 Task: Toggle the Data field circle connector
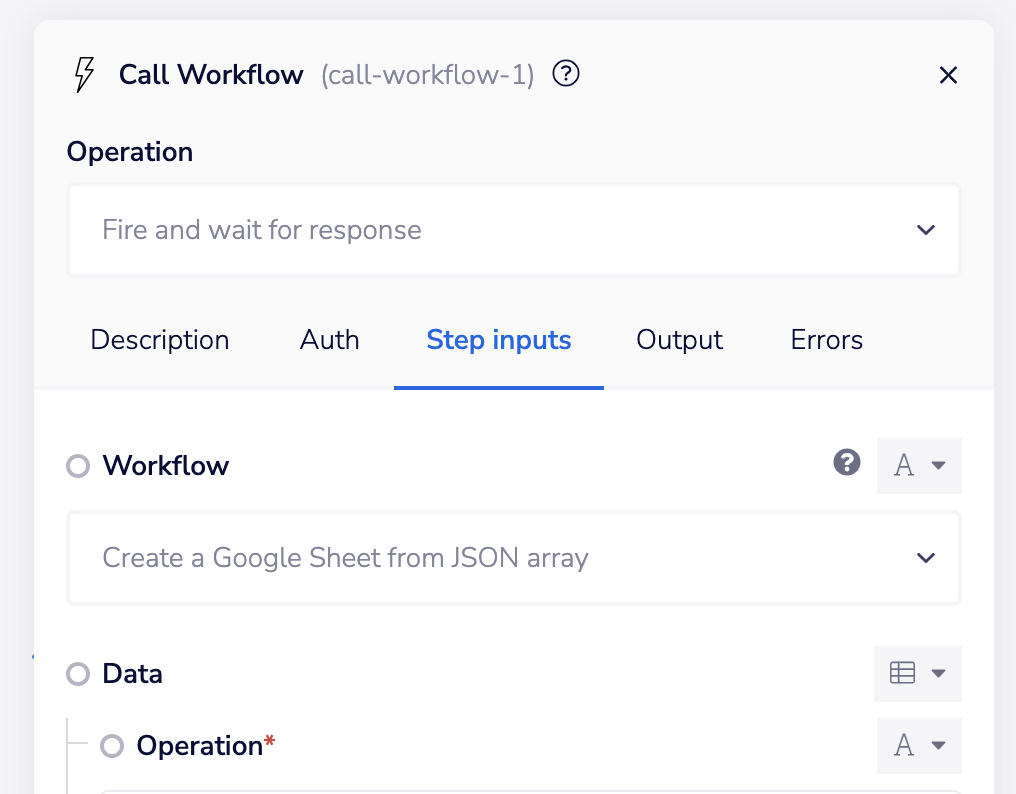(x=78, y=674)
